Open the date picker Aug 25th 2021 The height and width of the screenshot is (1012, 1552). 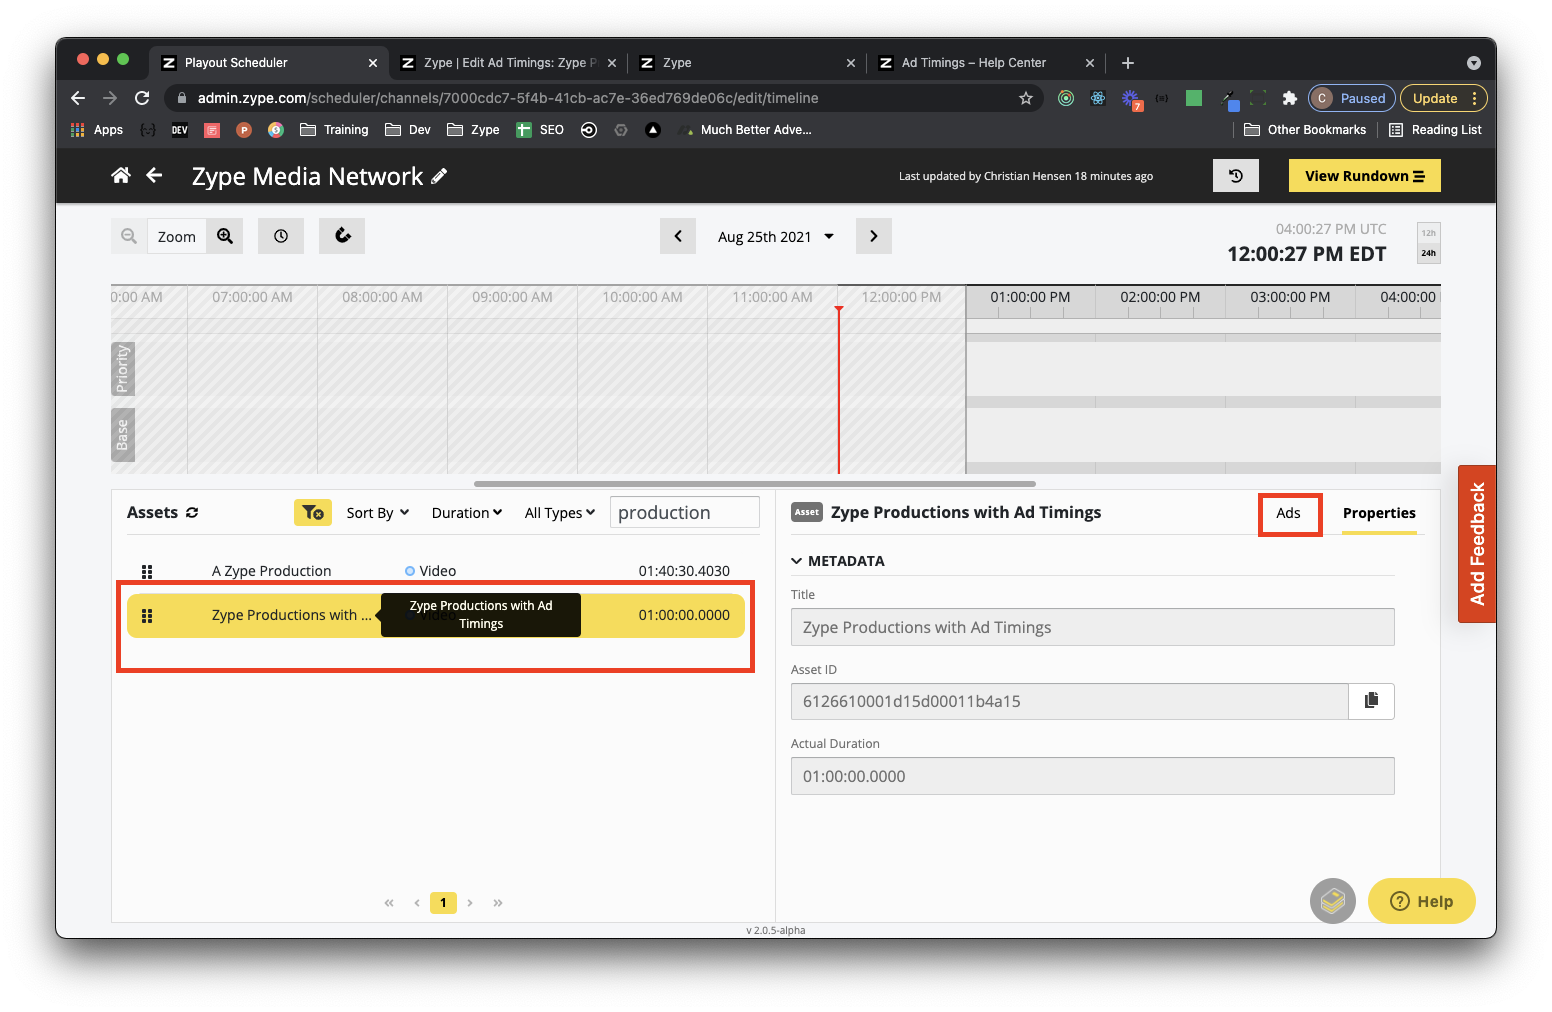click(x=776, y=237)
